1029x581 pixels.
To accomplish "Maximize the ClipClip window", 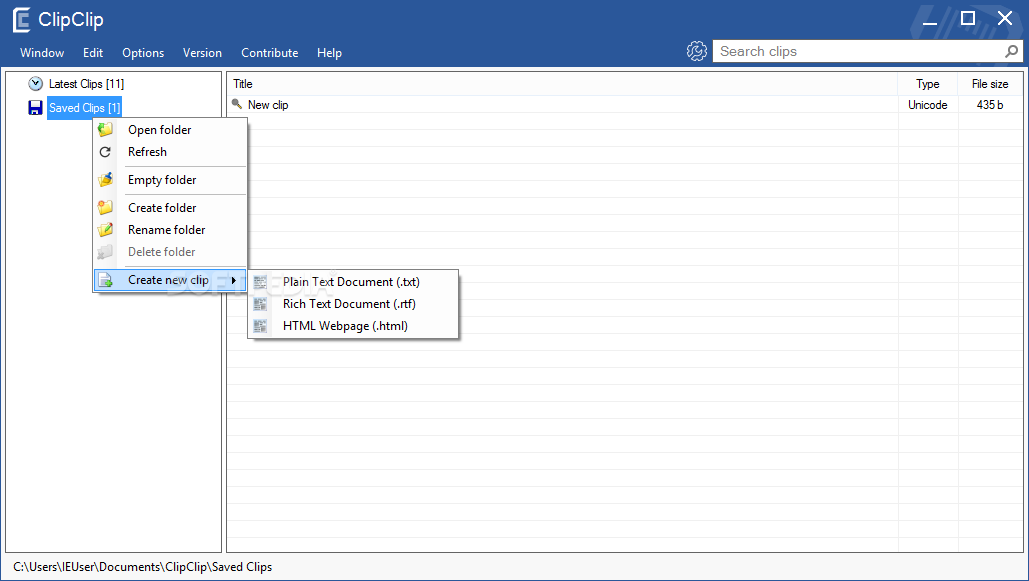I will 967,18.
